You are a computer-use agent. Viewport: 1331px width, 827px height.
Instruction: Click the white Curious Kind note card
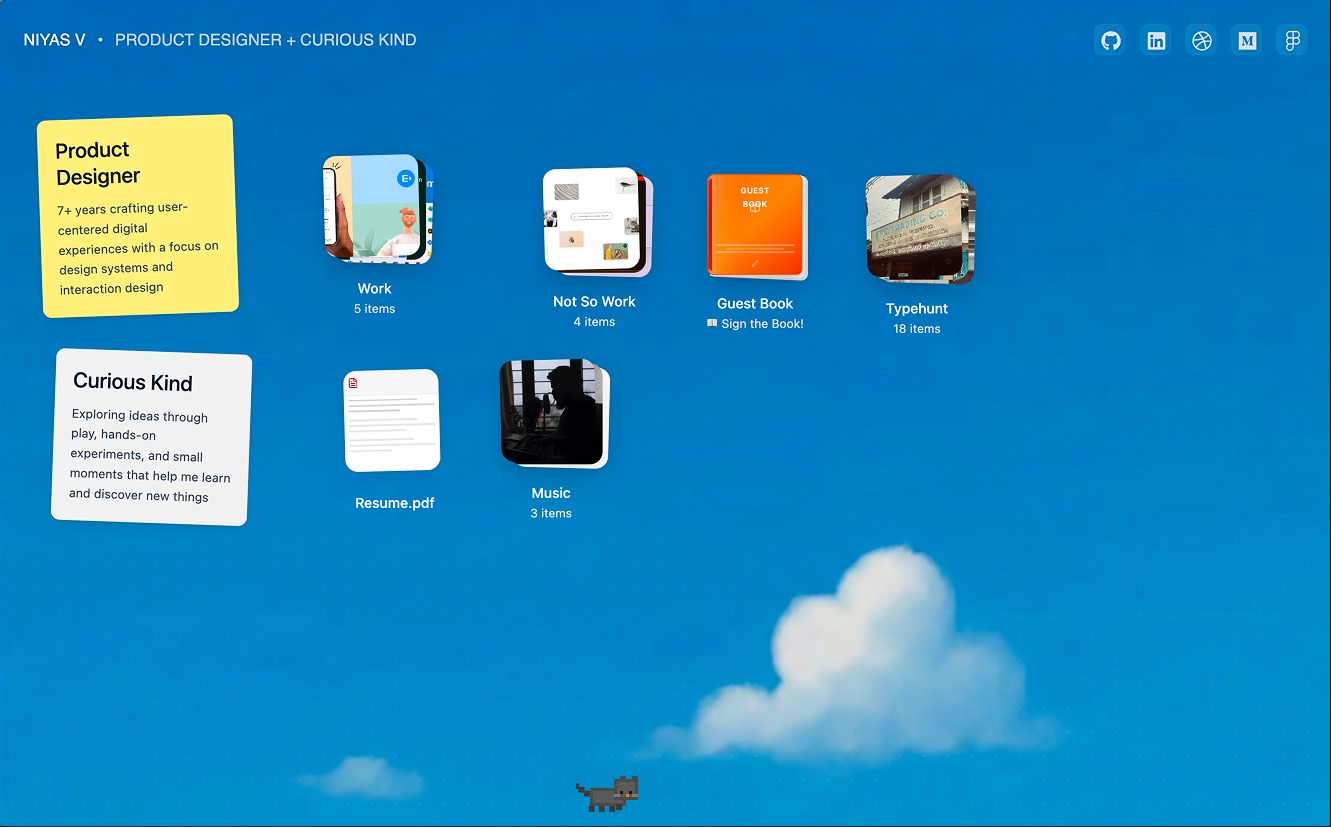pyautogui.click(x=151, y=437)
